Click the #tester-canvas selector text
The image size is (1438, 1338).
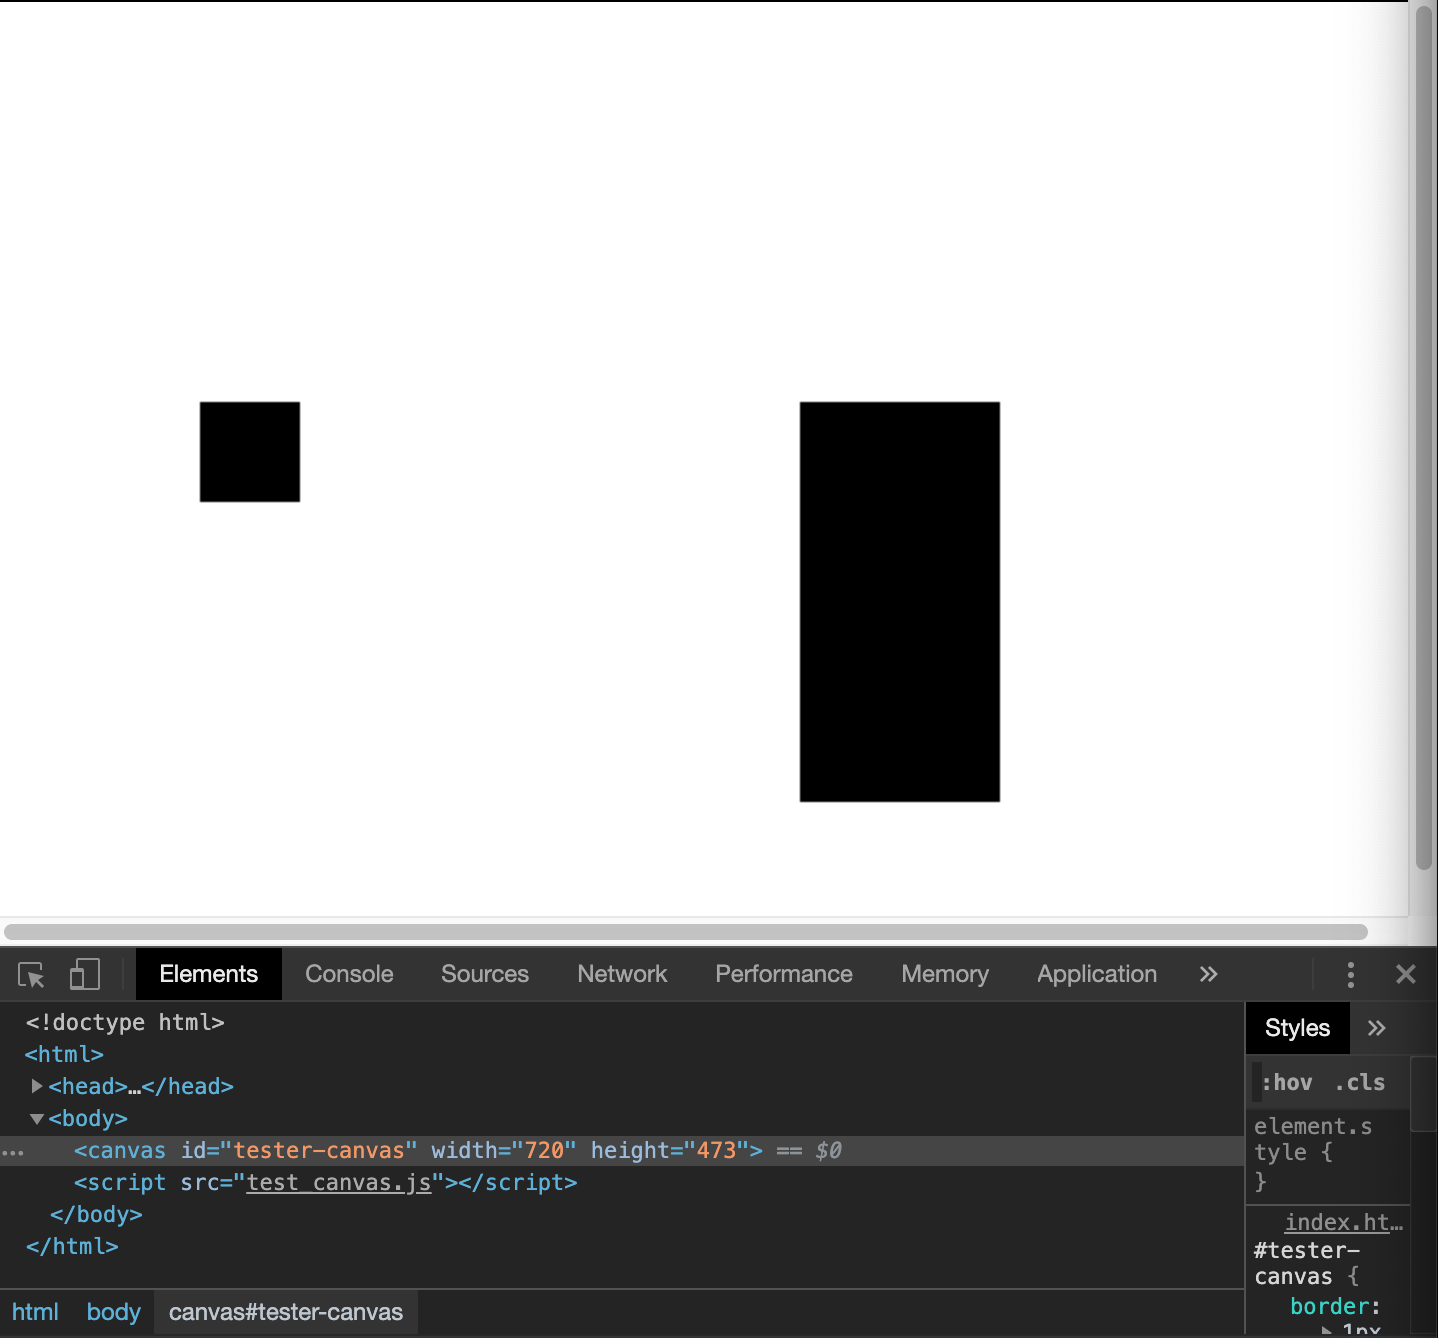click(x=1307, y=1263)
